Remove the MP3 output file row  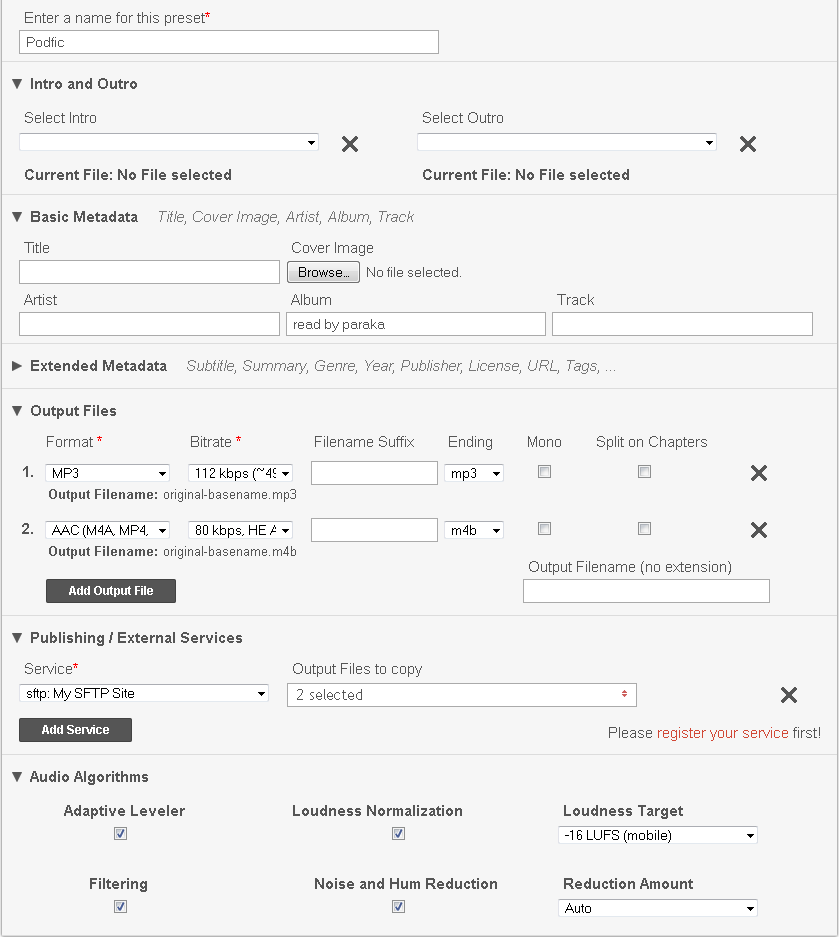point(758,473)
